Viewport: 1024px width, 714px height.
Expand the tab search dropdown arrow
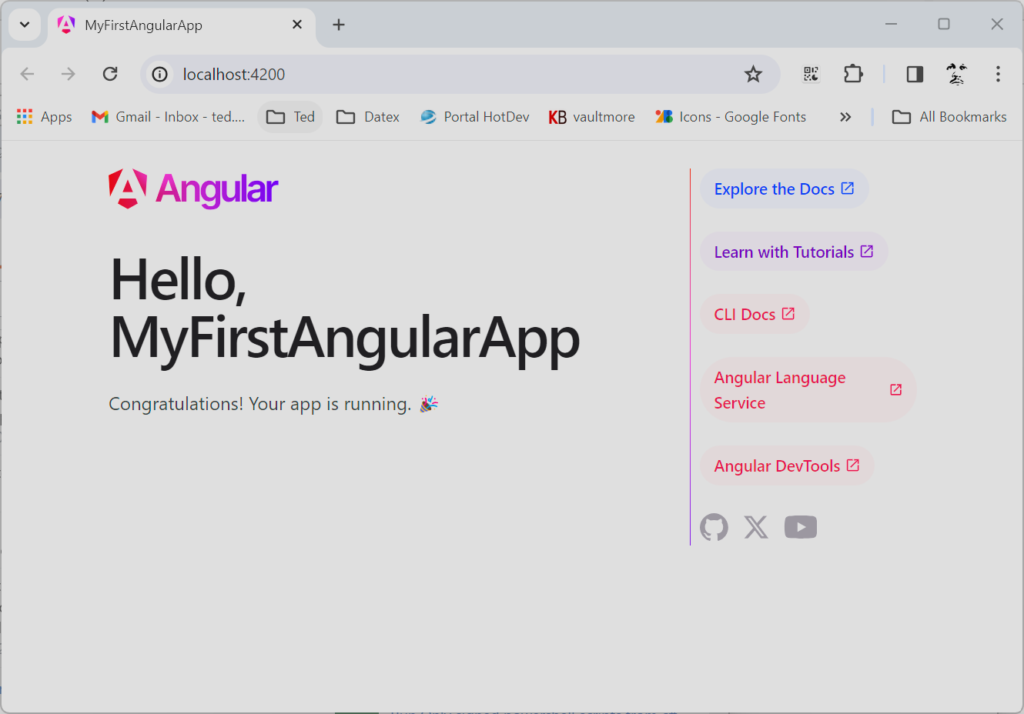click(25, 25)
